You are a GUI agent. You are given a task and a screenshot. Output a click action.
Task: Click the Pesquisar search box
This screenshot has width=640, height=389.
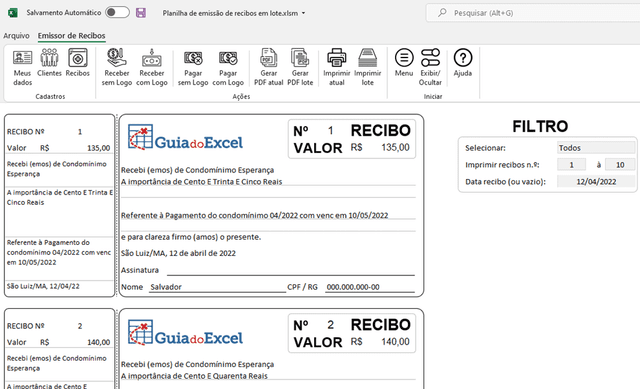tap(533, 13)
